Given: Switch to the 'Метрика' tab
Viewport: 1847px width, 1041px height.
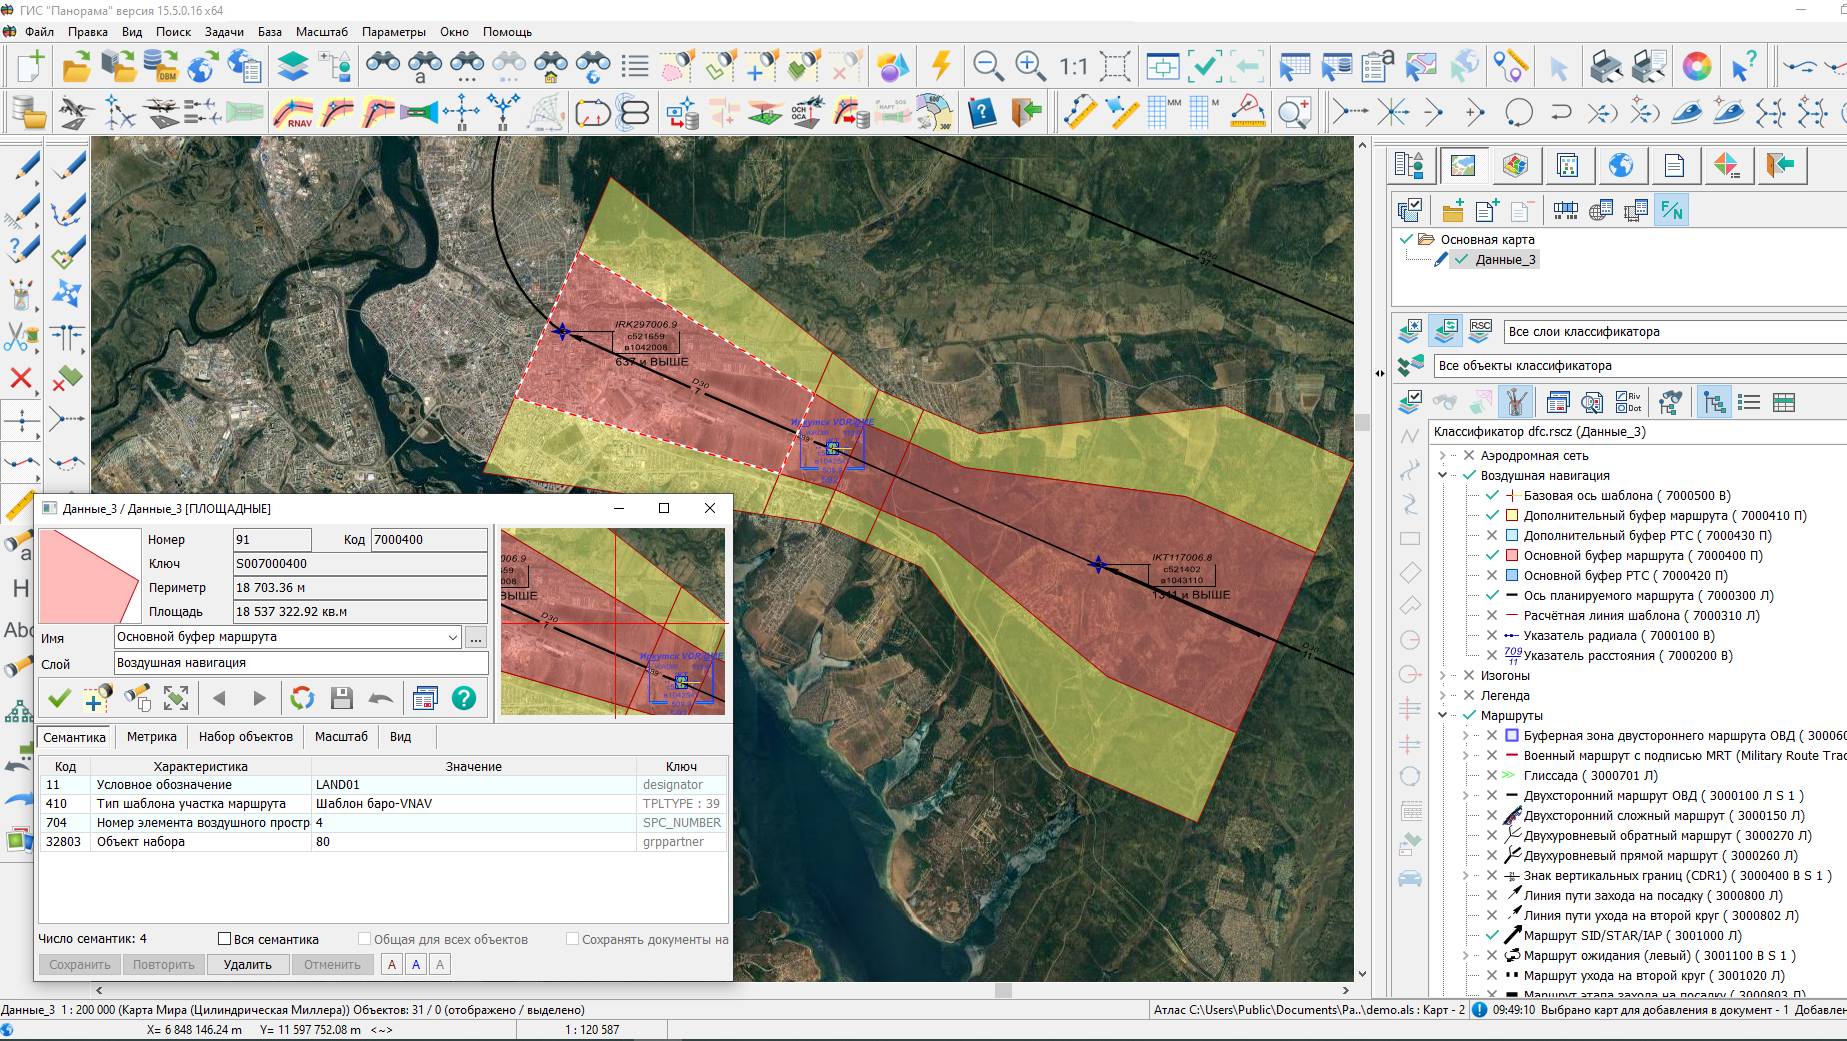Looking at the screenshot, I should pyautogui.click(x=151, y=737).
